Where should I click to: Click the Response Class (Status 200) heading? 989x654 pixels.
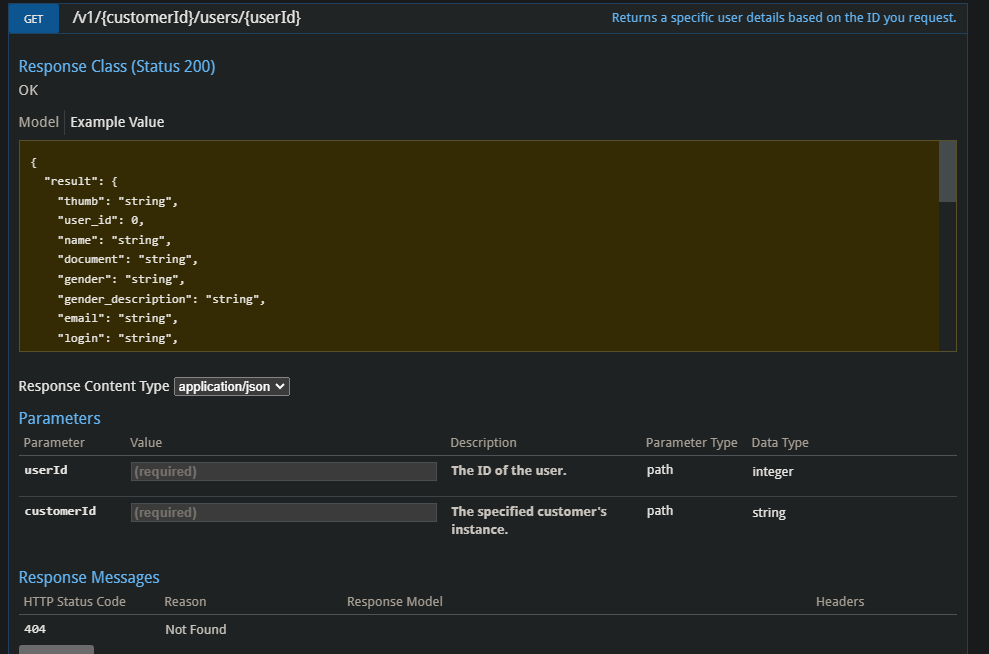[x=117, y=66]
